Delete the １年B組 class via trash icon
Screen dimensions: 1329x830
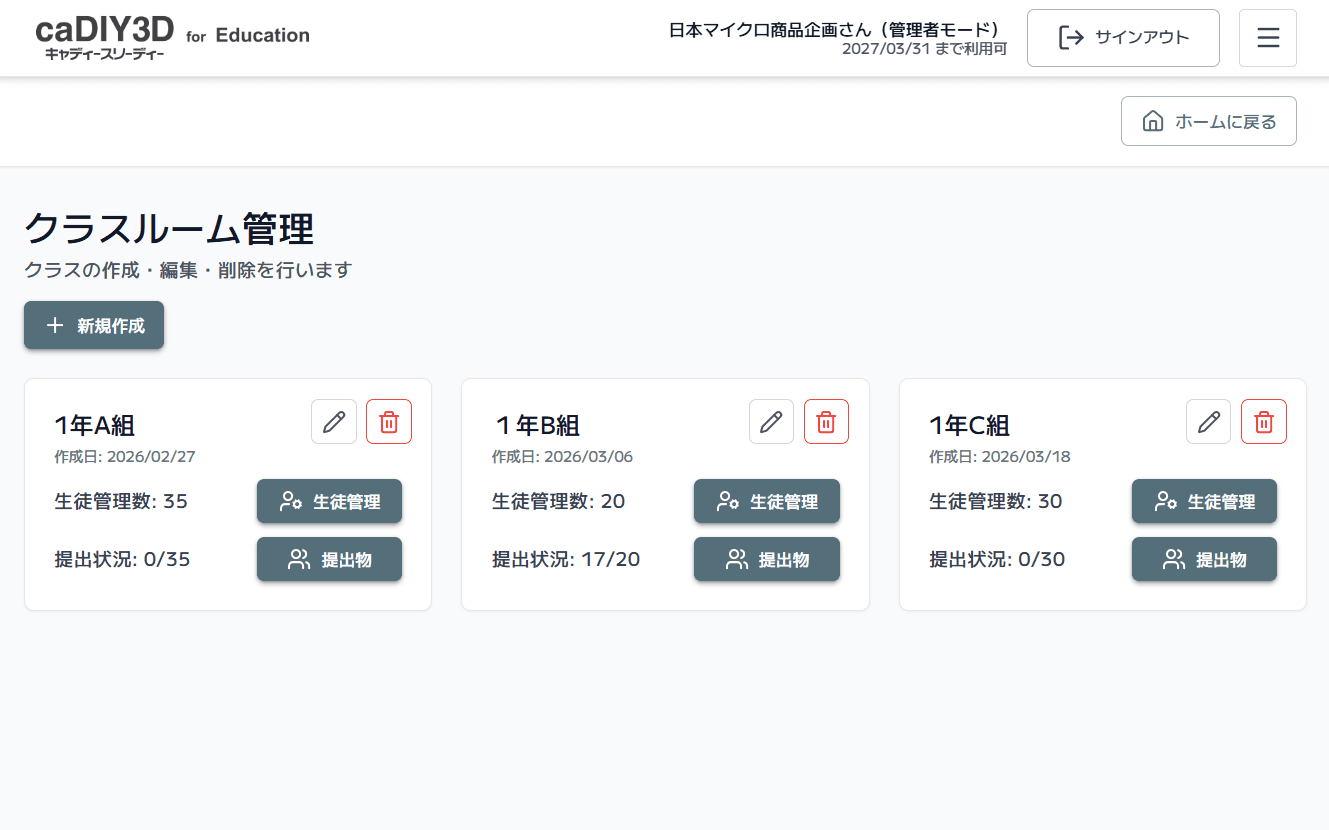coord(826,422)
